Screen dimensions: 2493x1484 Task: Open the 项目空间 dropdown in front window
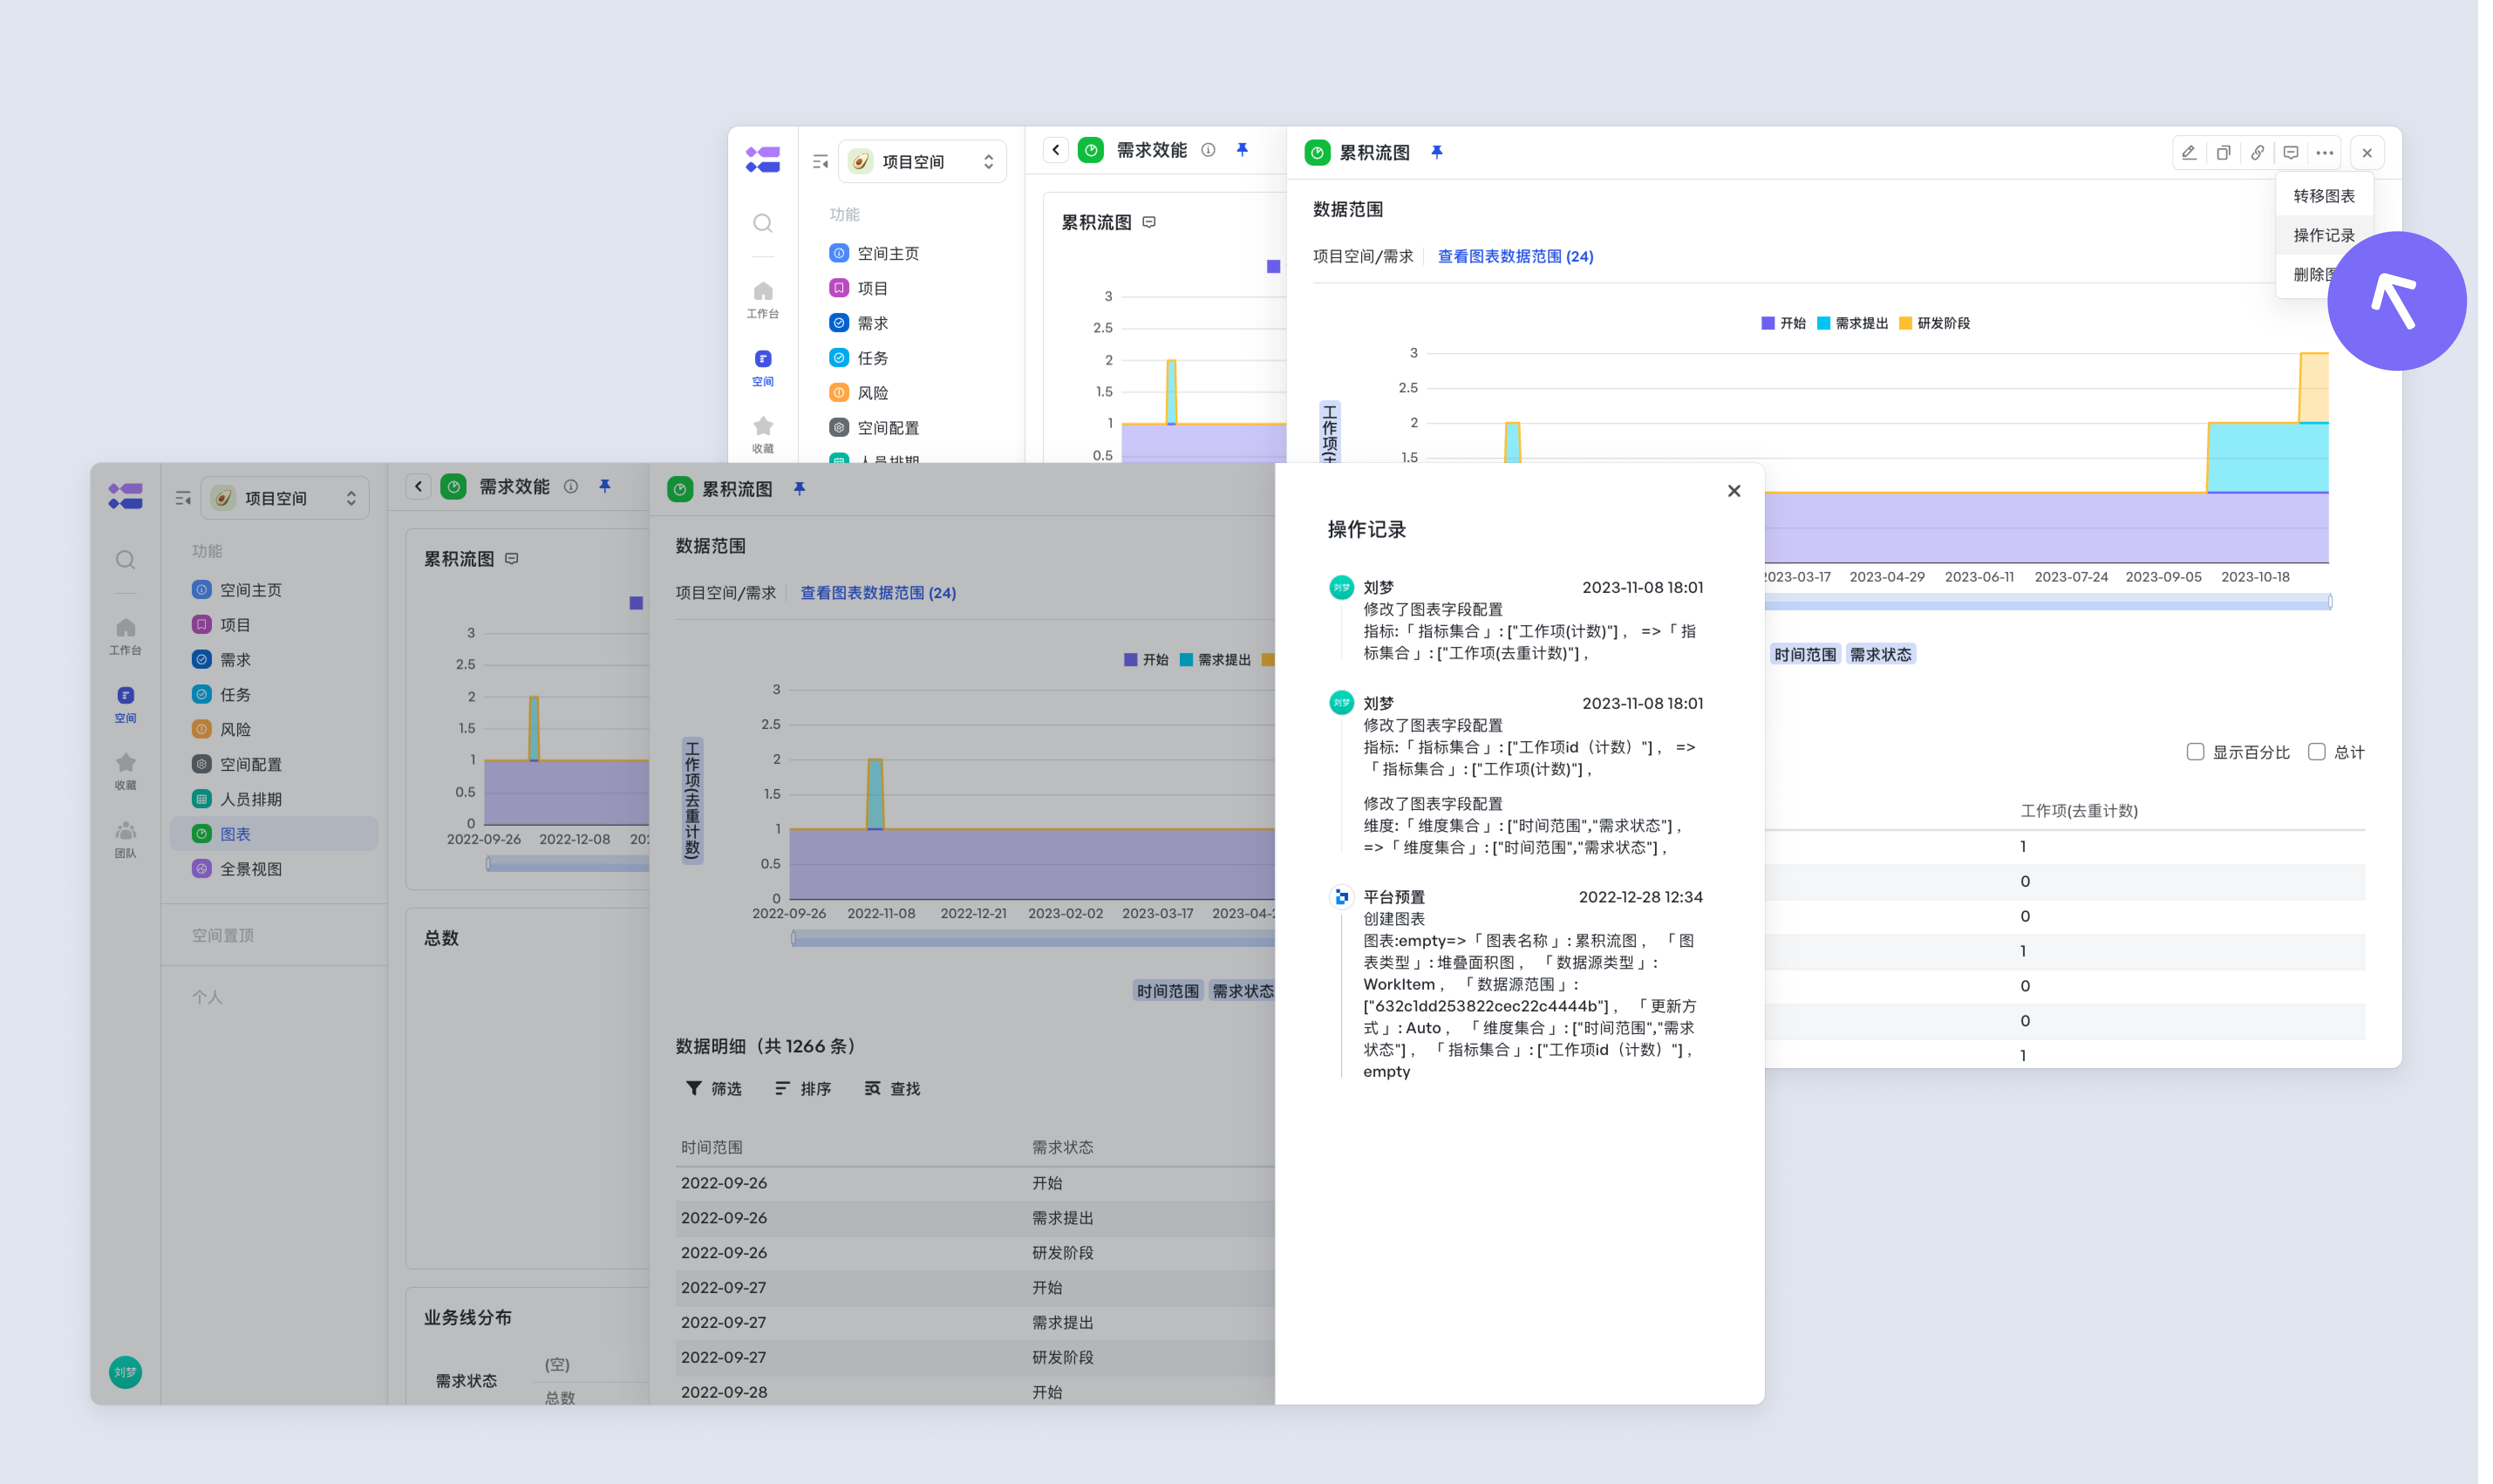point(285,498)
